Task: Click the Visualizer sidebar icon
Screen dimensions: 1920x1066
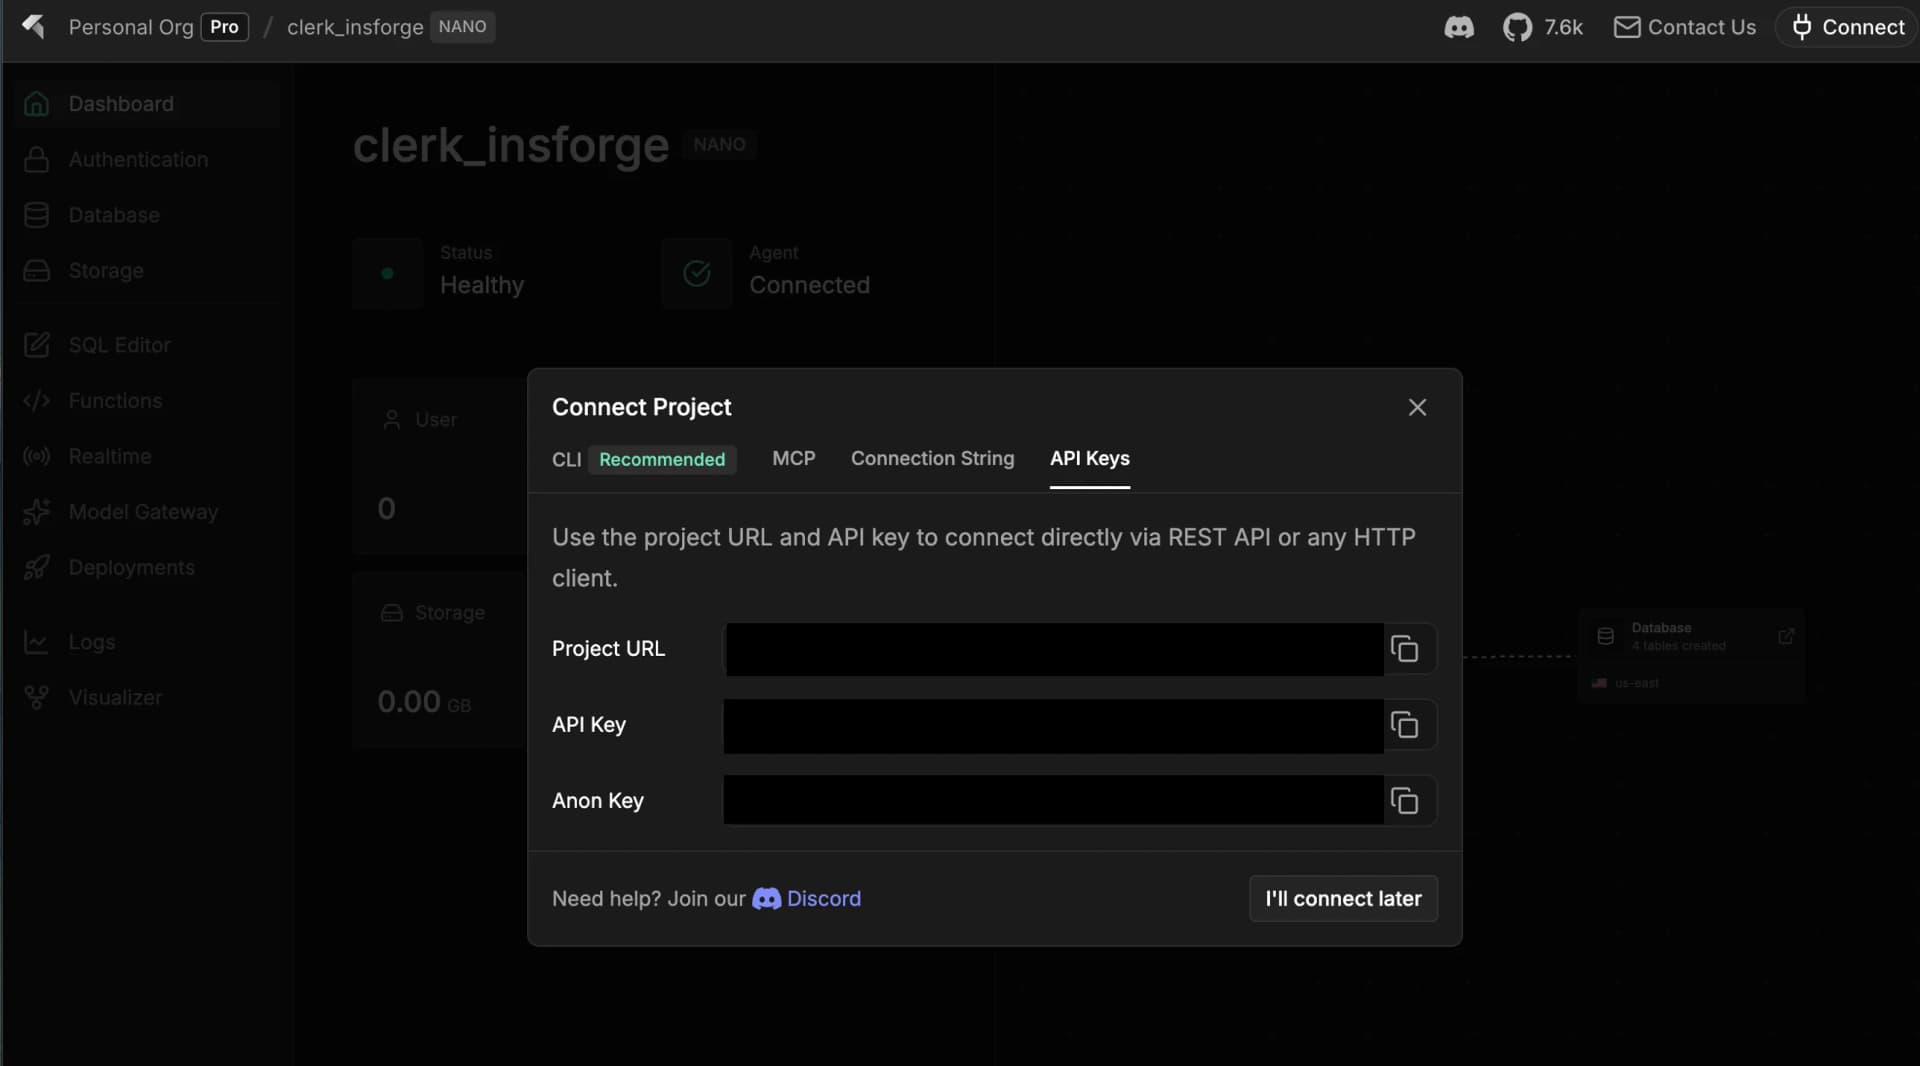Action: 36,698
